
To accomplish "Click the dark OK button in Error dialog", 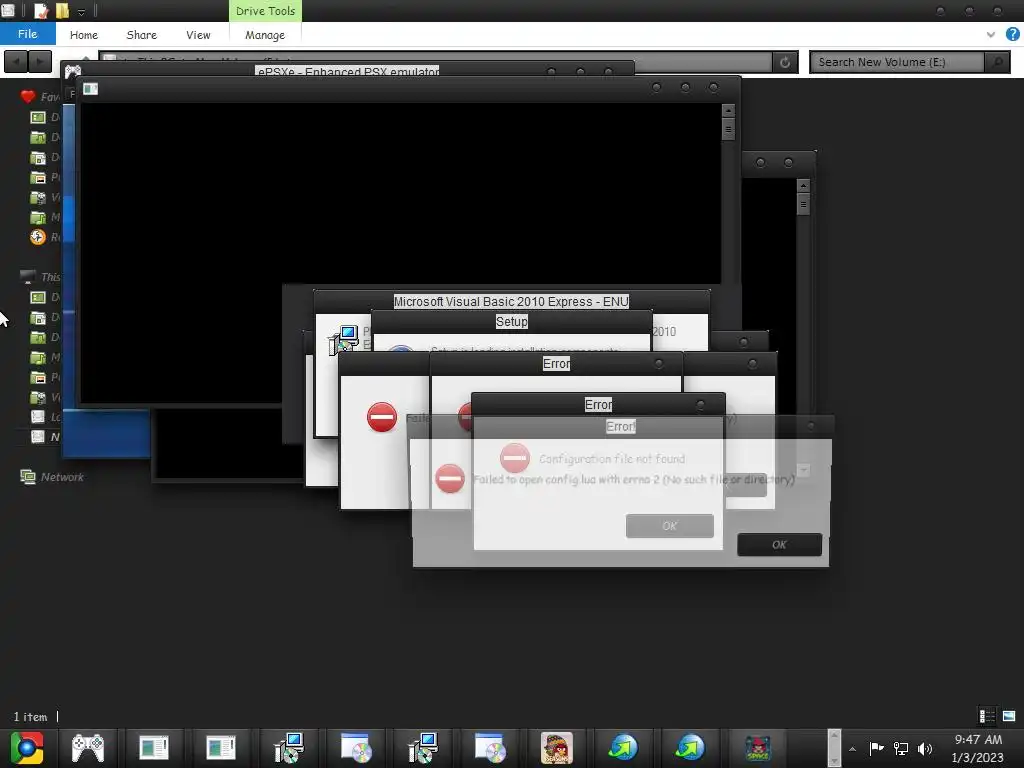I will point(779,545).
